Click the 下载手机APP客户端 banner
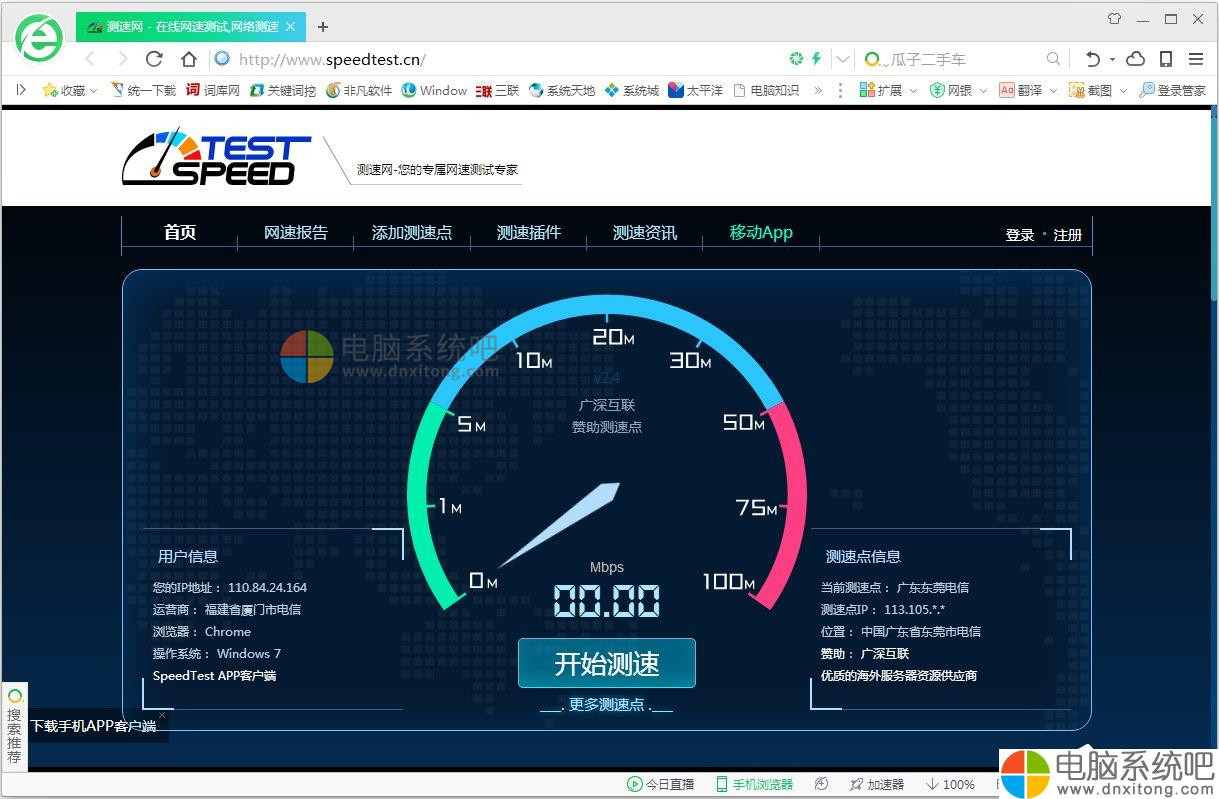The image size is (1219, 799). (93, 726)
